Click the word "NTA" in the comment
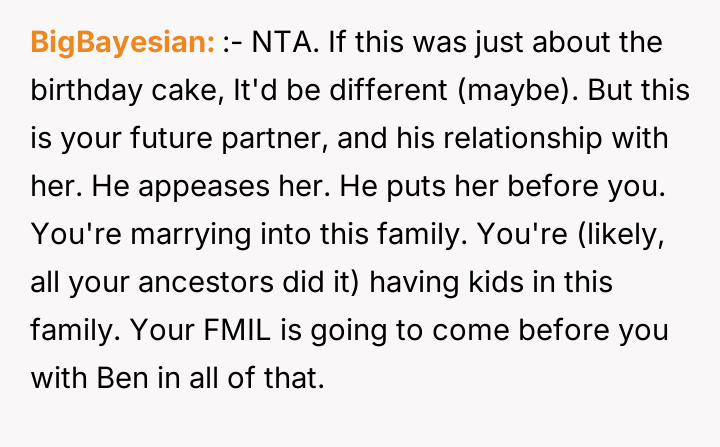This screenshot has height=447, width=720. [281, 42]
